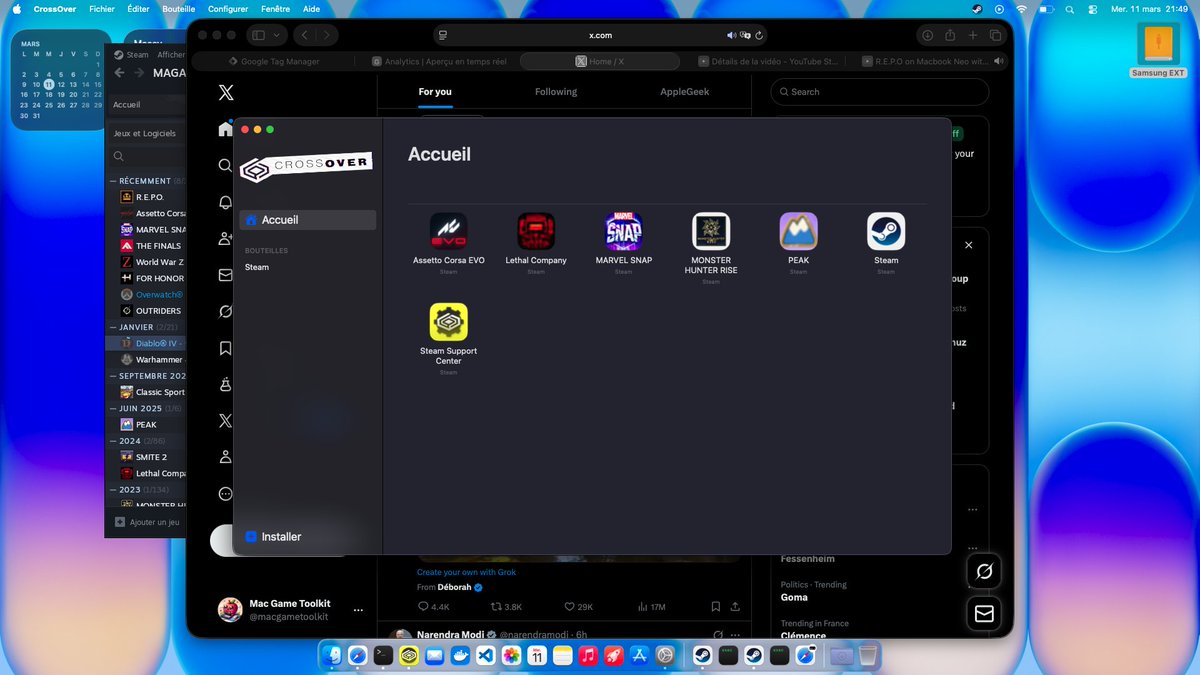
Task: Open X Explore search icon in sidebar
Action: point(226,165)
